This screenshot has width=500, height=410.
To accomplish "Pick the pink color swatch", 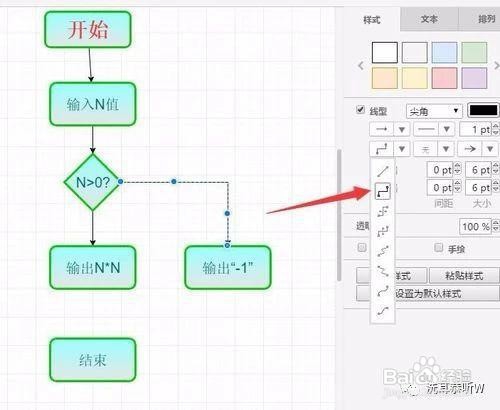I will coord(444,78).
